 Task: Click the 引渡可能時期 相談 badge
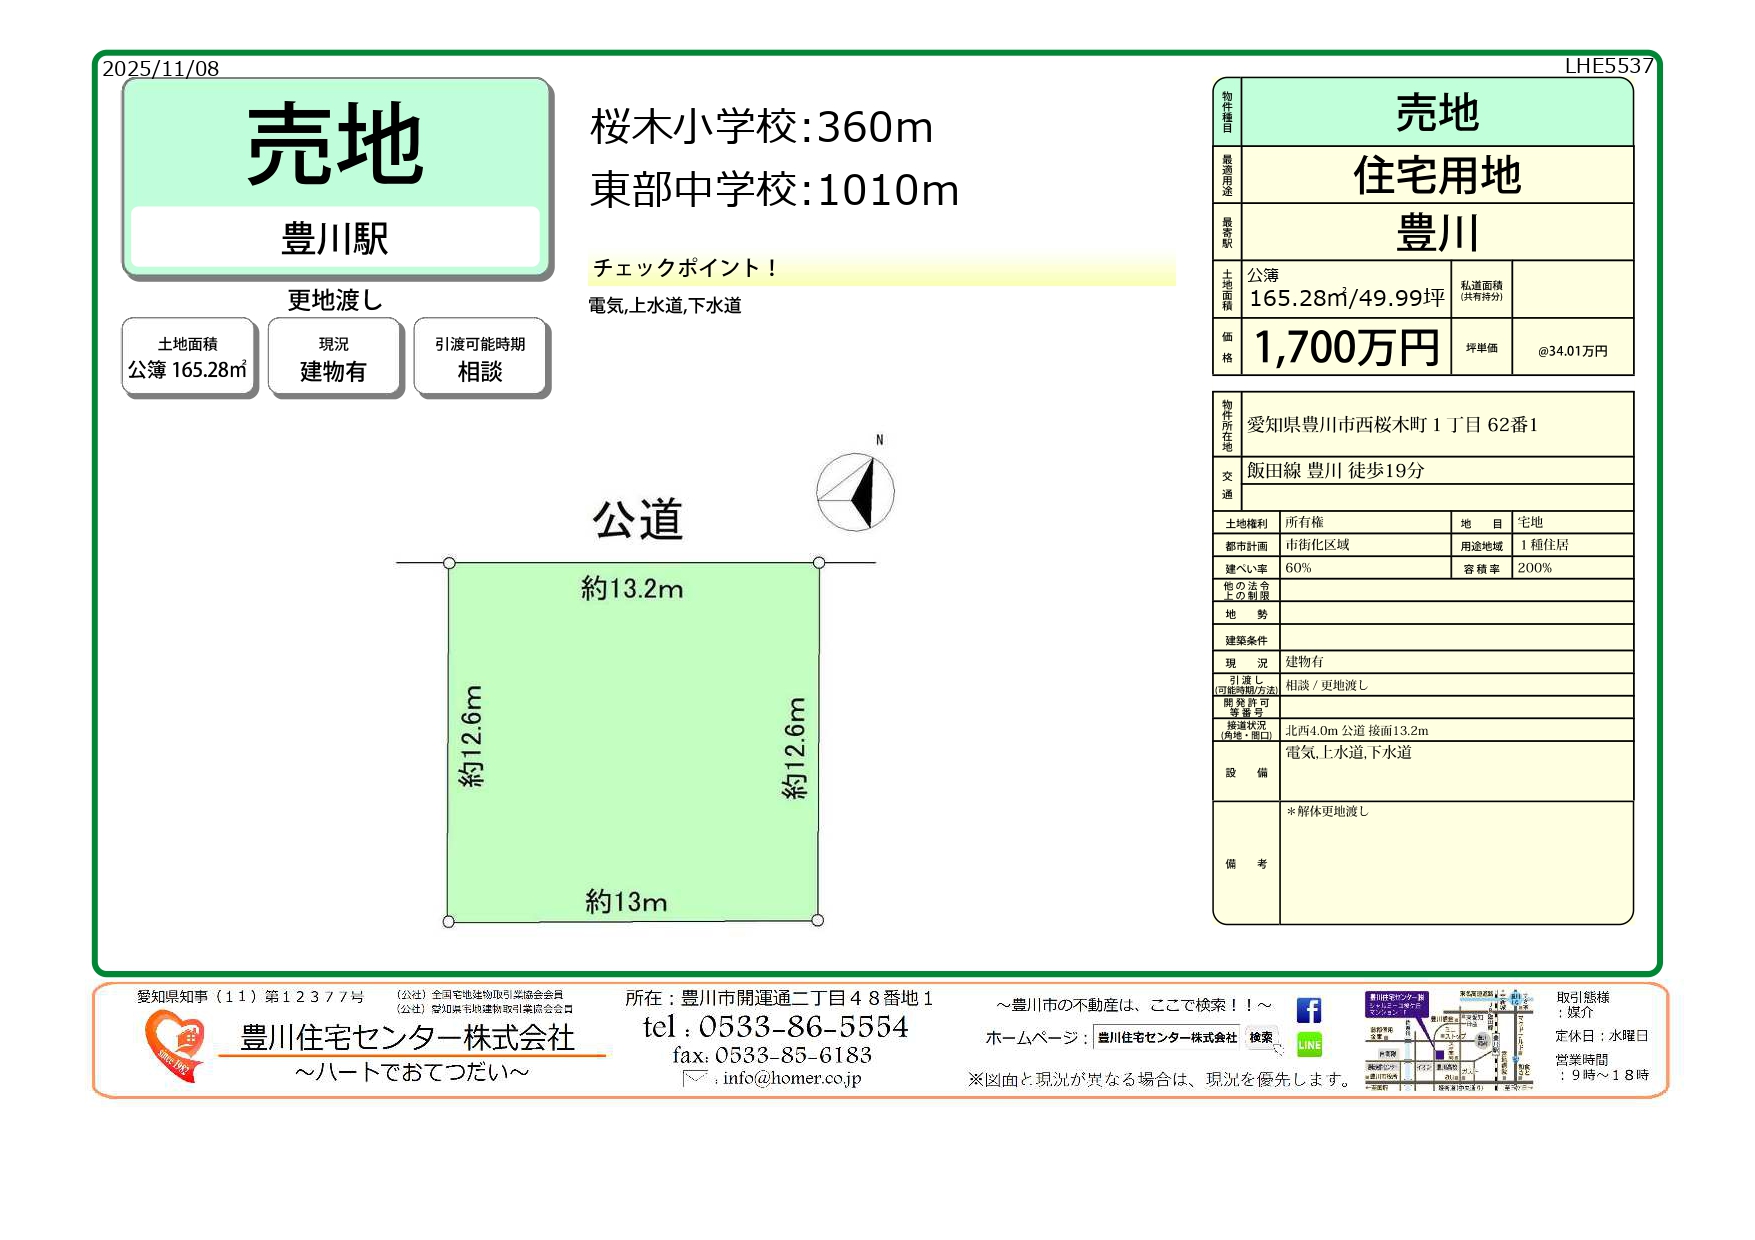(x=480, y=358)
